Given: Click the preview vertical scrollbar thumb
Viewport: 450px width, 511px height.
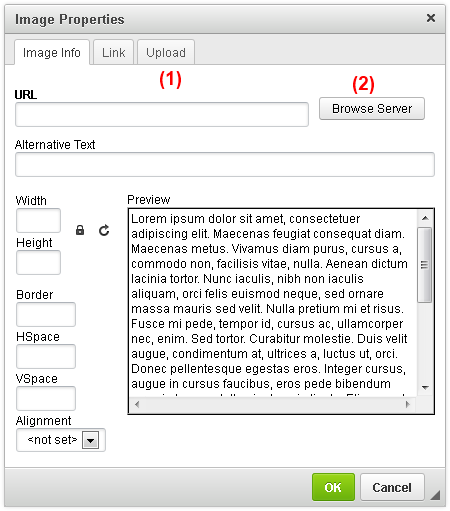Looking at the screenshot, I should click(x=425, y=265).
